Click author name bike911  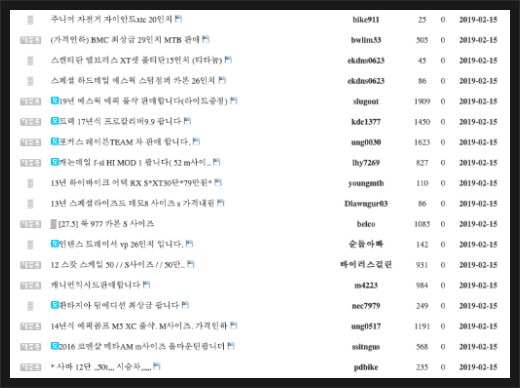366,20
